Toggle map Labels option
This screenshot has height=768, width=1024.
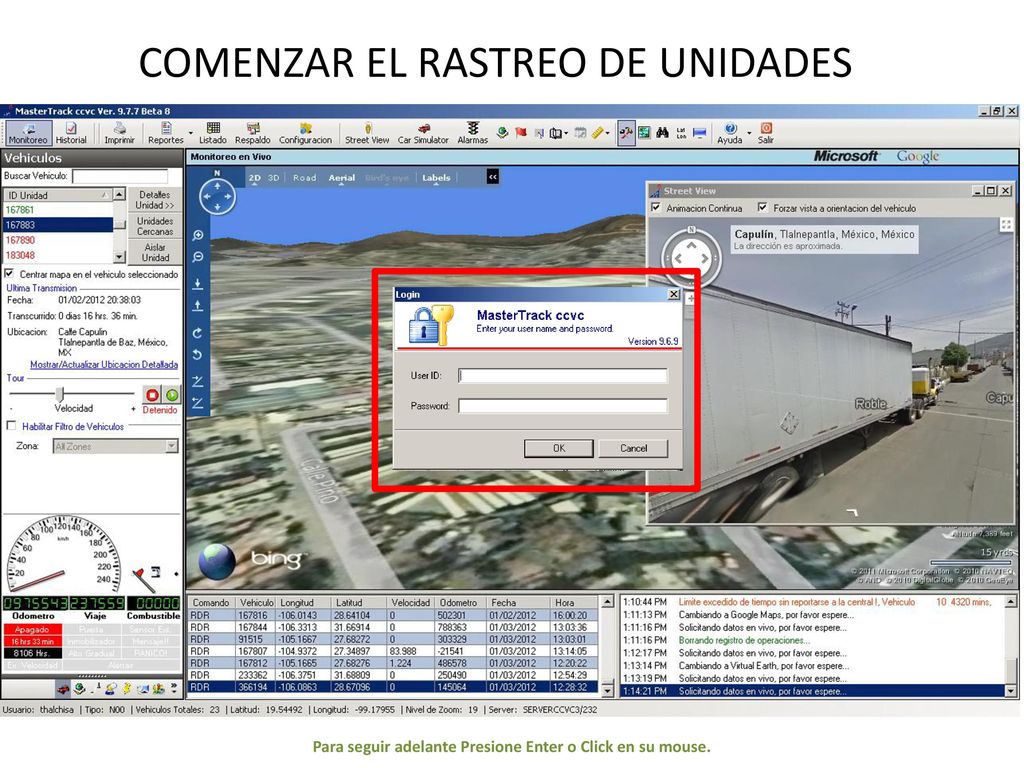click(436, 178)
